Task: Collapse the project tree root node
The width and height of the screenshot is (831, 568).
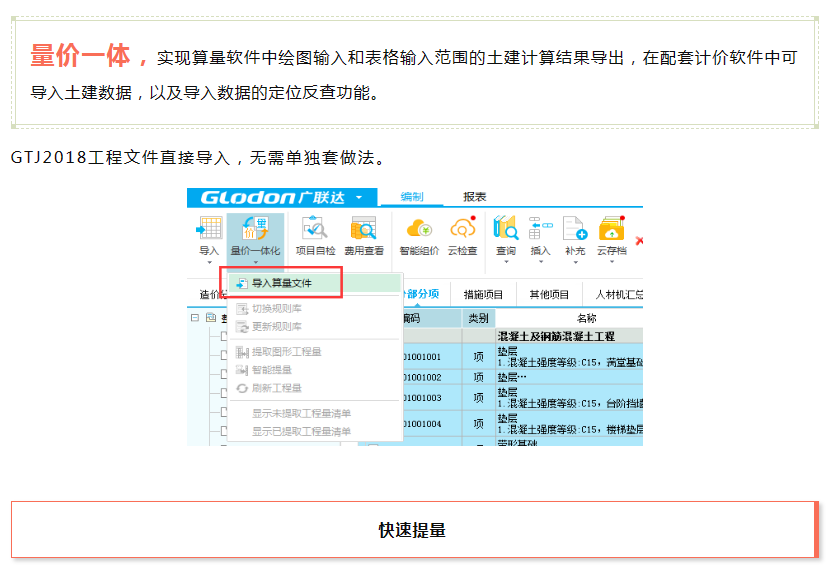Action: 195,317
